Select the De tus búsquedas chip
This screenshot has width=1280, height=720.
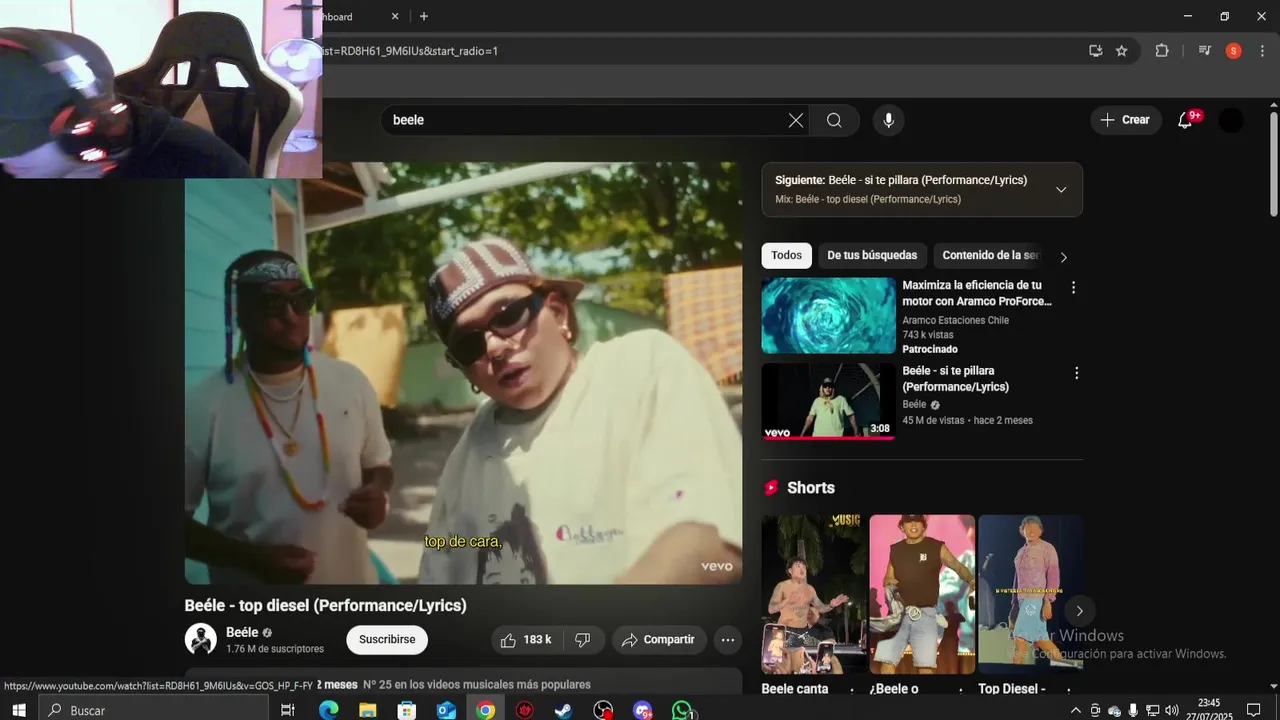871,256
